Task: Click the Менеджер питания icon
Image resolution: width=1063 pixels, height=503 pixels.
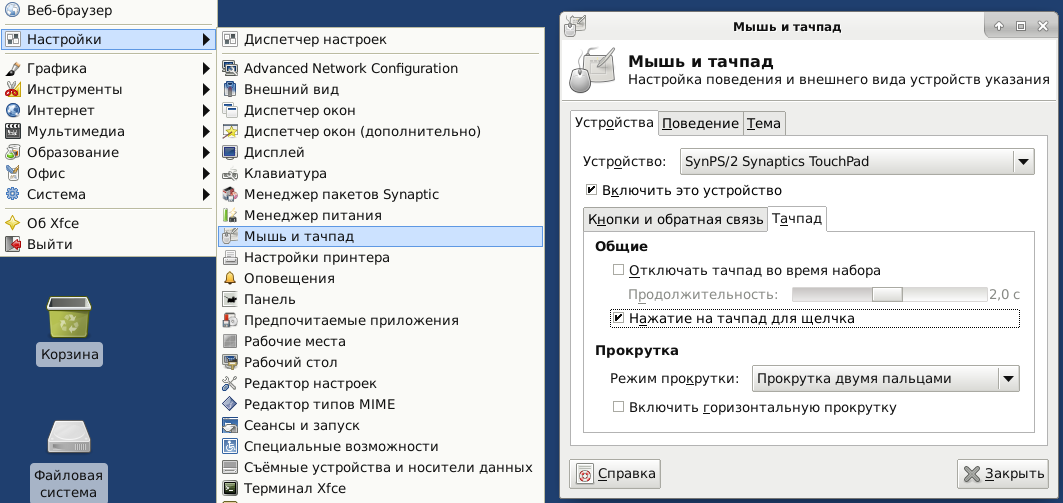Action: 230,215
